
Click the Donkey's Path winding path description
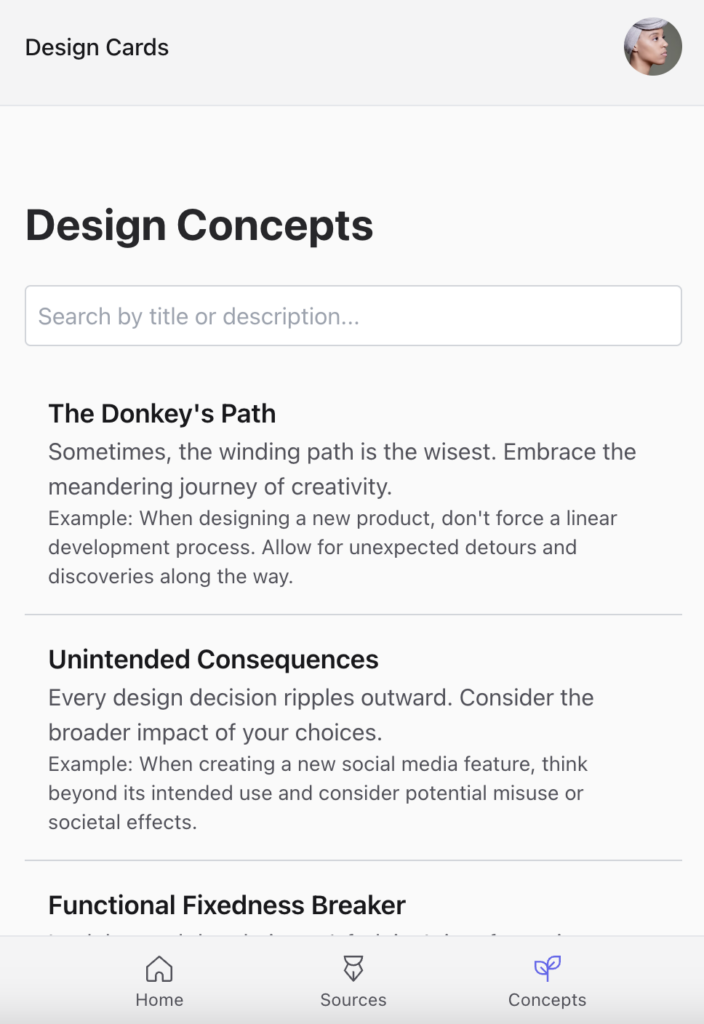pyautogui.click(x=342, y=469)
